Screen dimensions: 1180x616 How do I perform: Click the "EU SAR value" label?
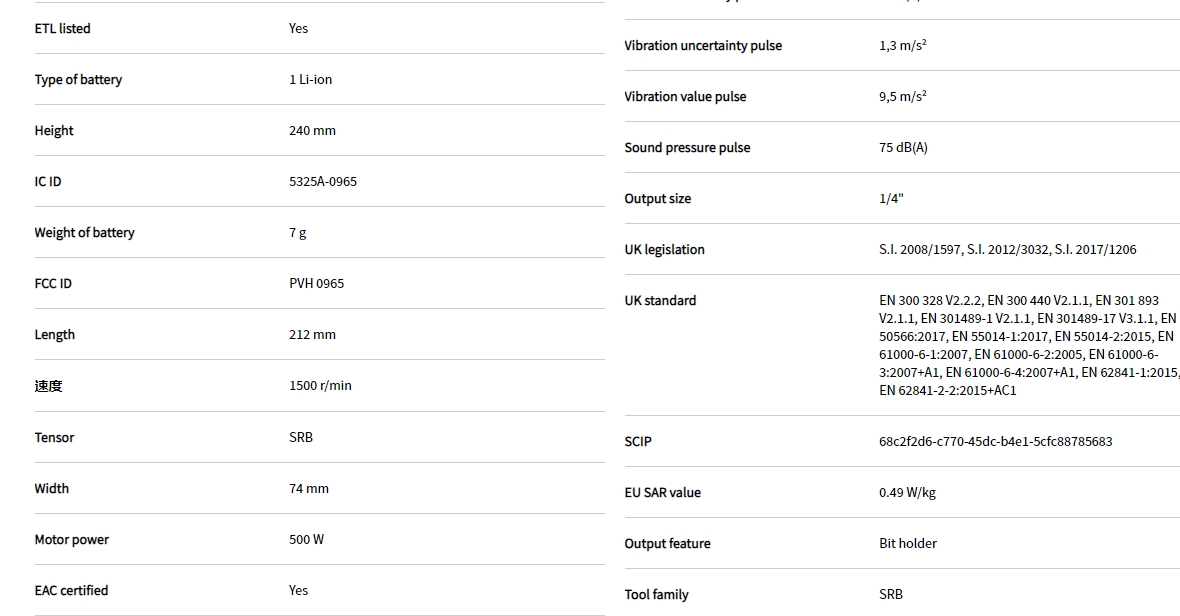coord(662,492)
